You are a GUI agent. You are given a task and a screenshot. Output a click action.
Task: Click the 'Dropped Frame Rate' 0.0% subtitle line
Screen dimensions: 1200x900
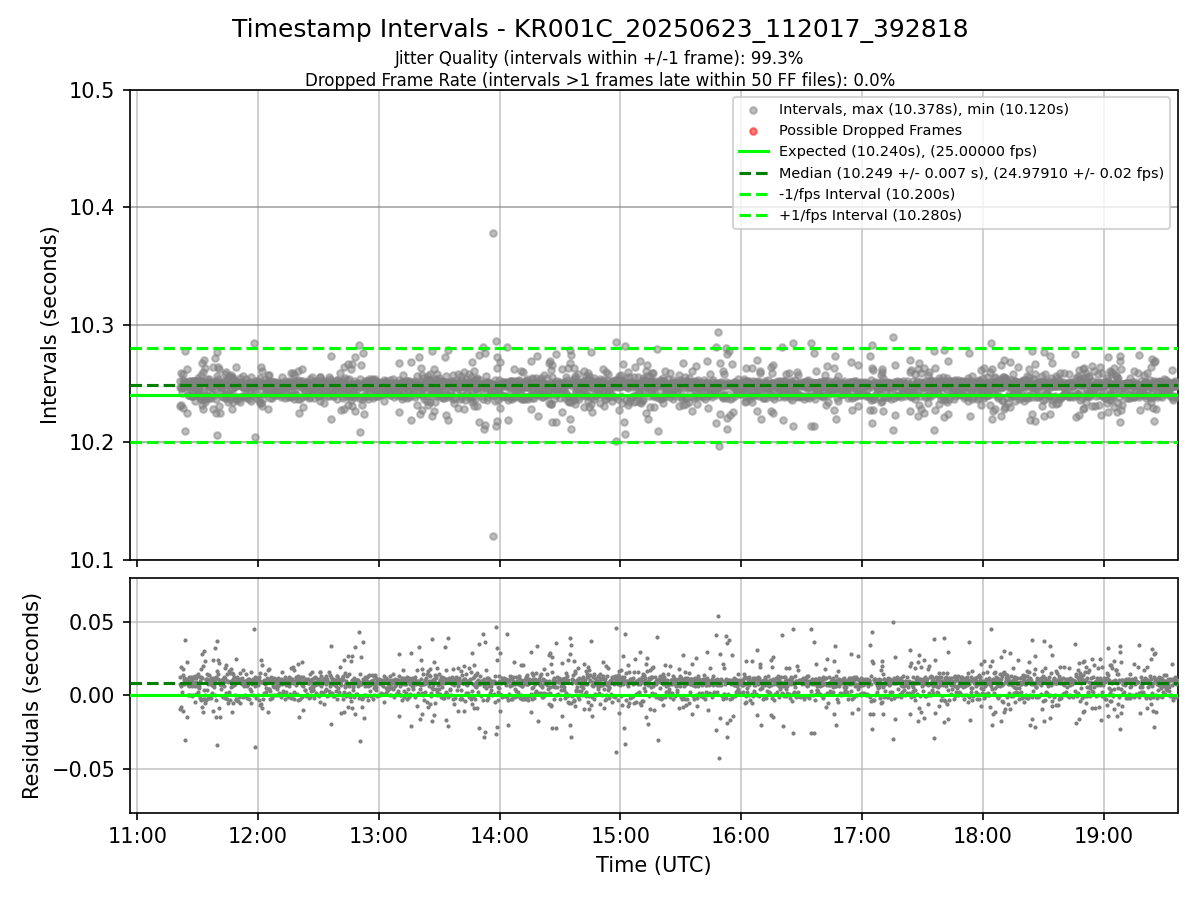[600, 79]
